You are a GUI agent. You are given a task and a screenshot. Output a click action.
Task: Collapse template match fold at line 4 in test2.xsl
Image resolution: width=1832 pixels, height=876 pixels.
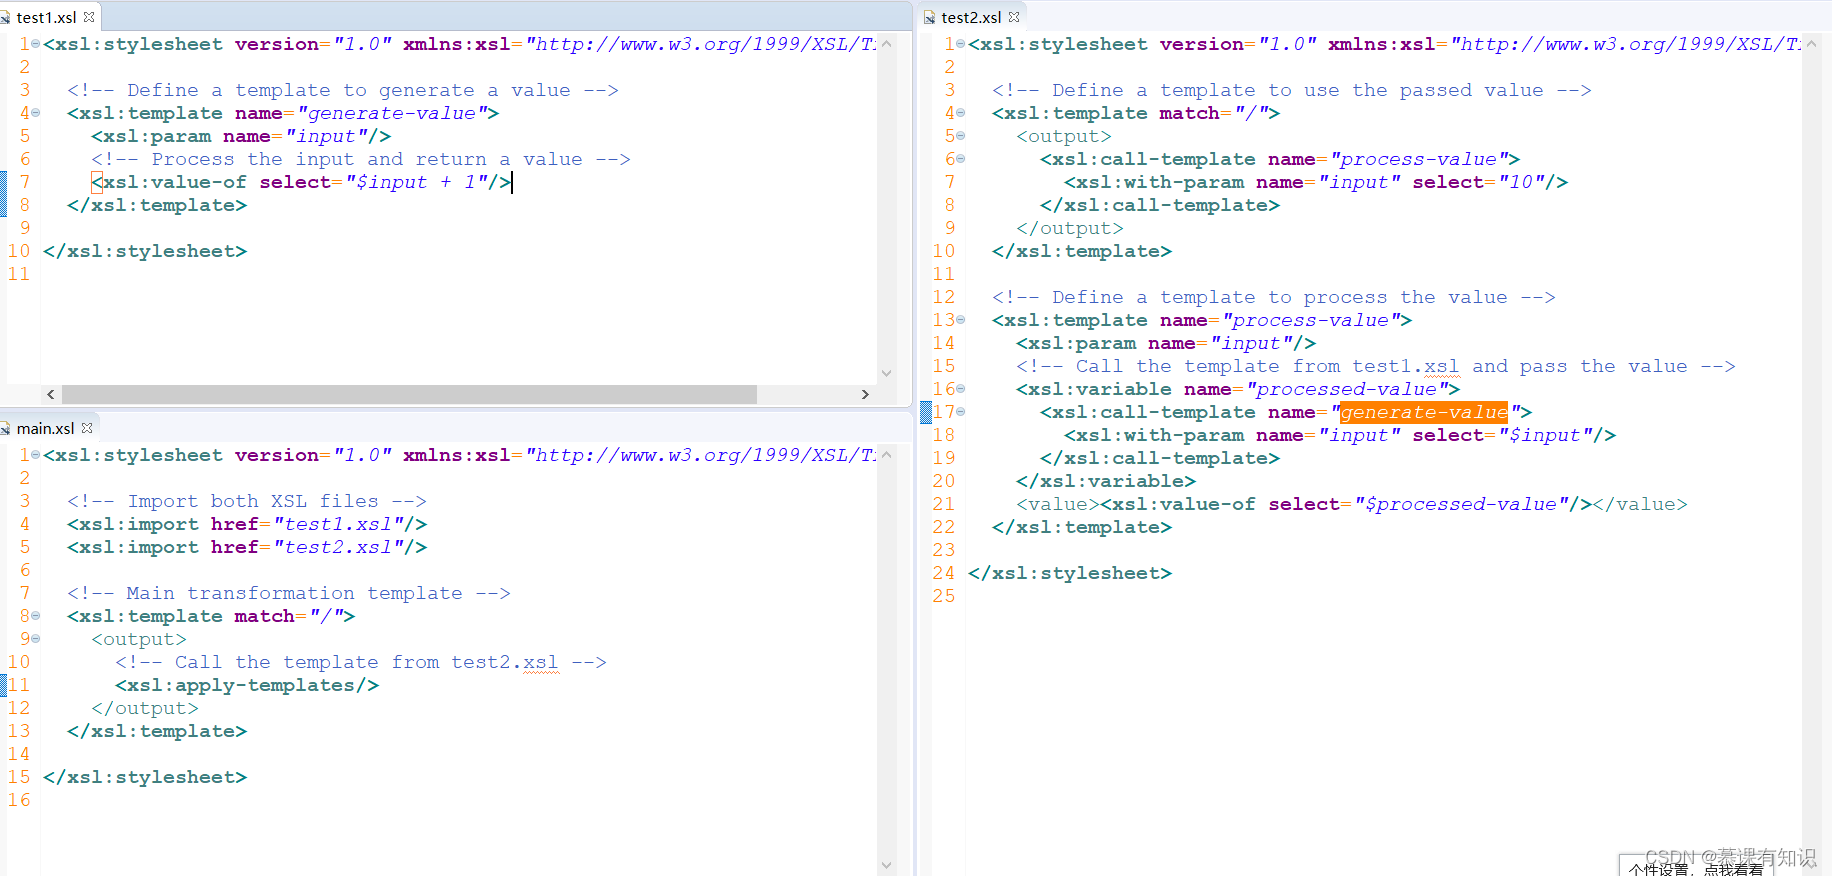[x=961, y=113]
